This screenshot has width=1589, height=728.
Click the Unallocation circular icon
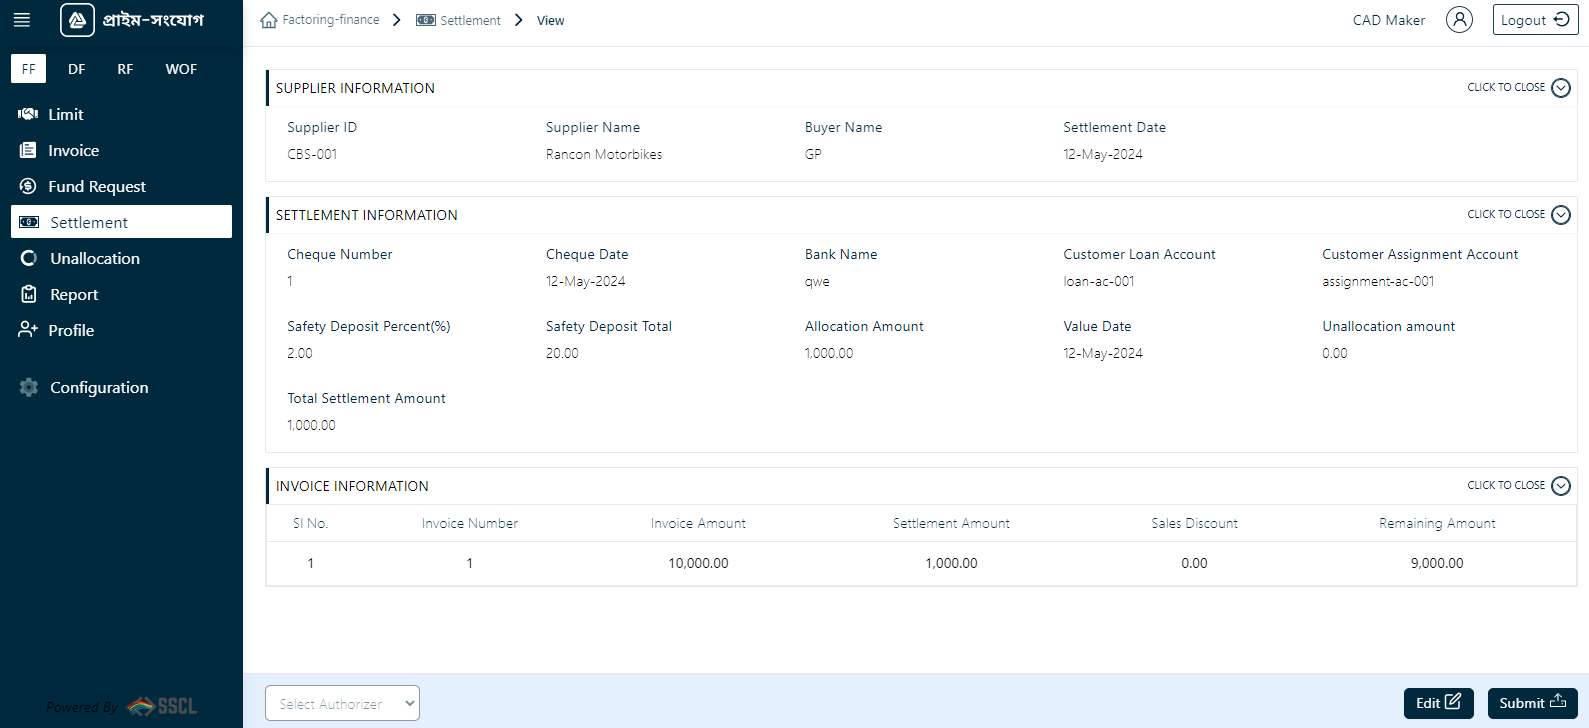29,258
